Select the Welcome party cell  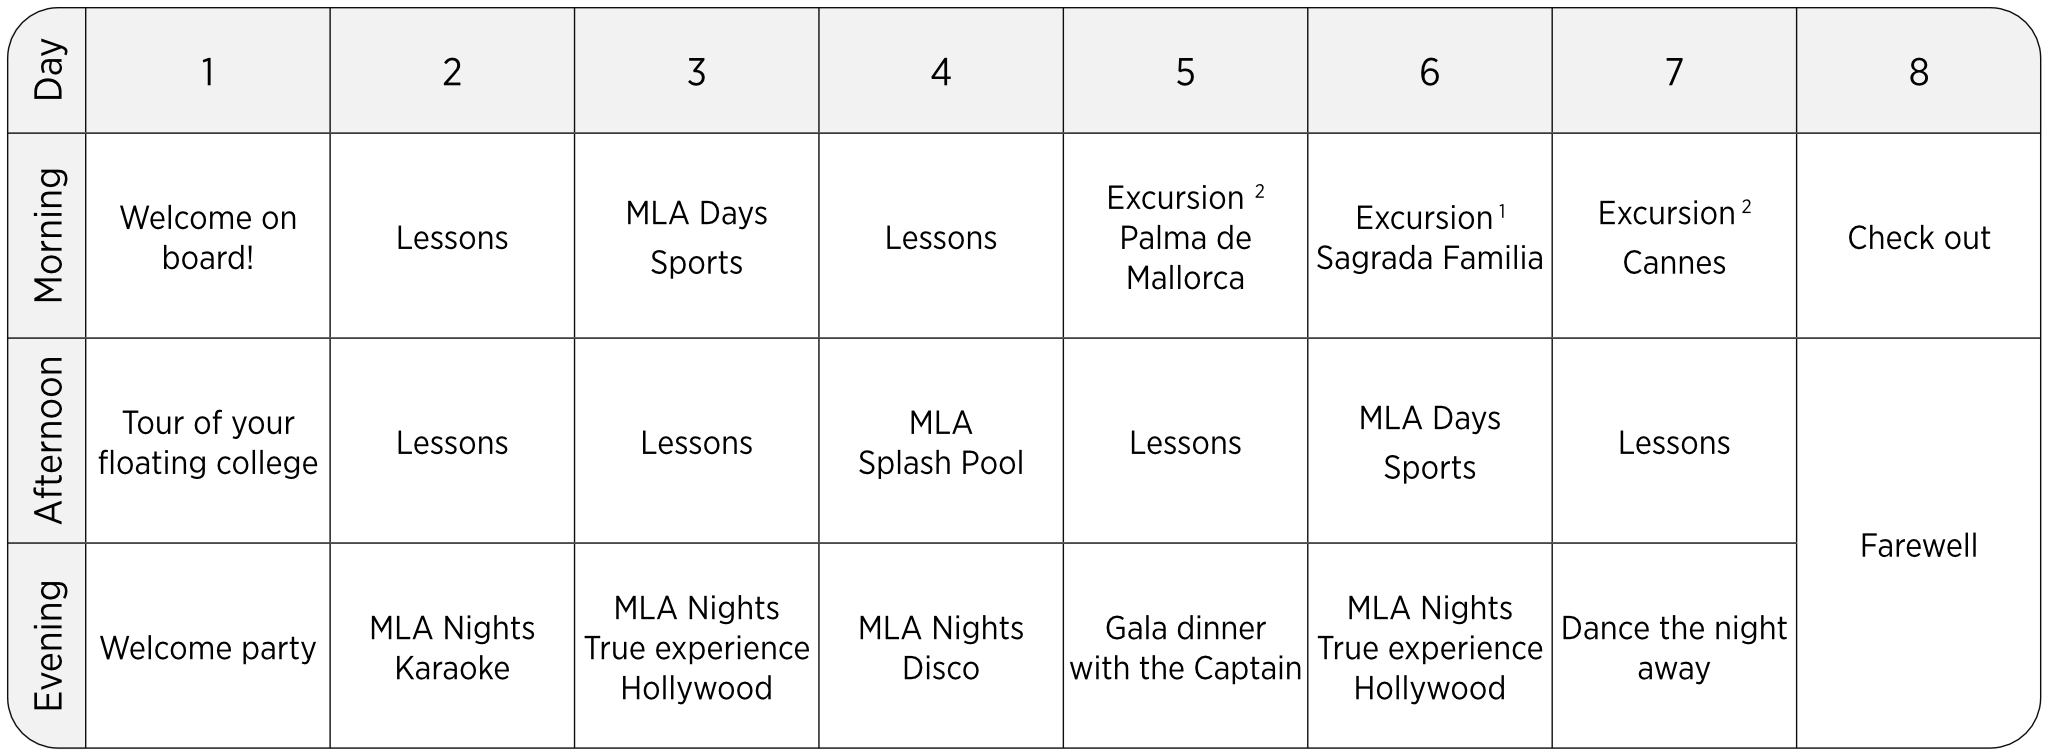click(208, 648)
